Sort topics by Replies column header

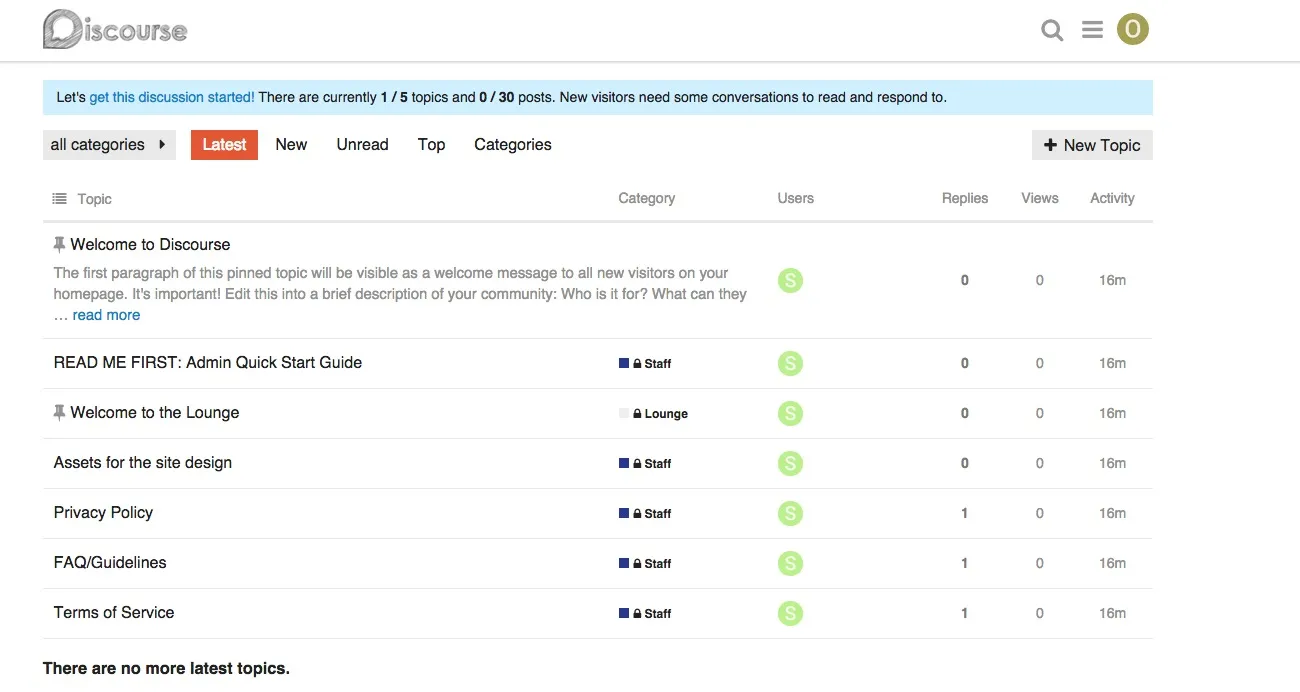tap(964, 199)
